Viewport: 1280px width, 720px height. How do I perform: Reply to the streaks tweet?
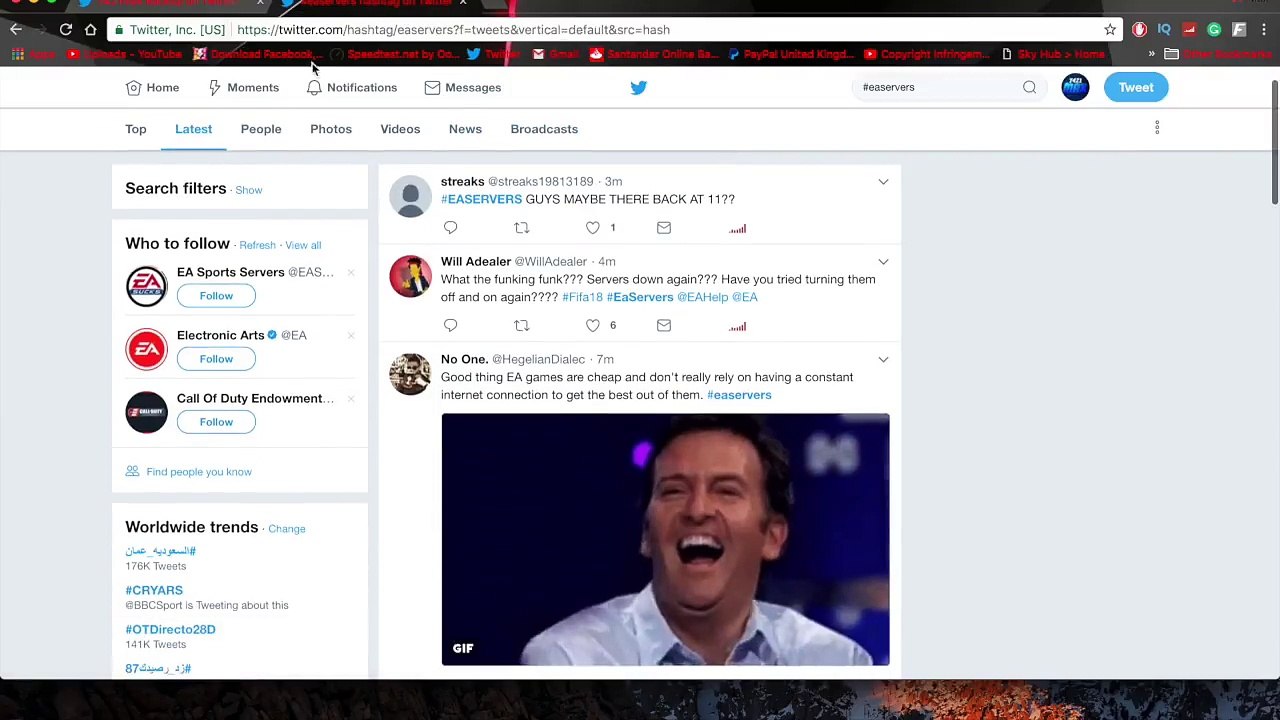pyautogui.click(x=450, y=228)
